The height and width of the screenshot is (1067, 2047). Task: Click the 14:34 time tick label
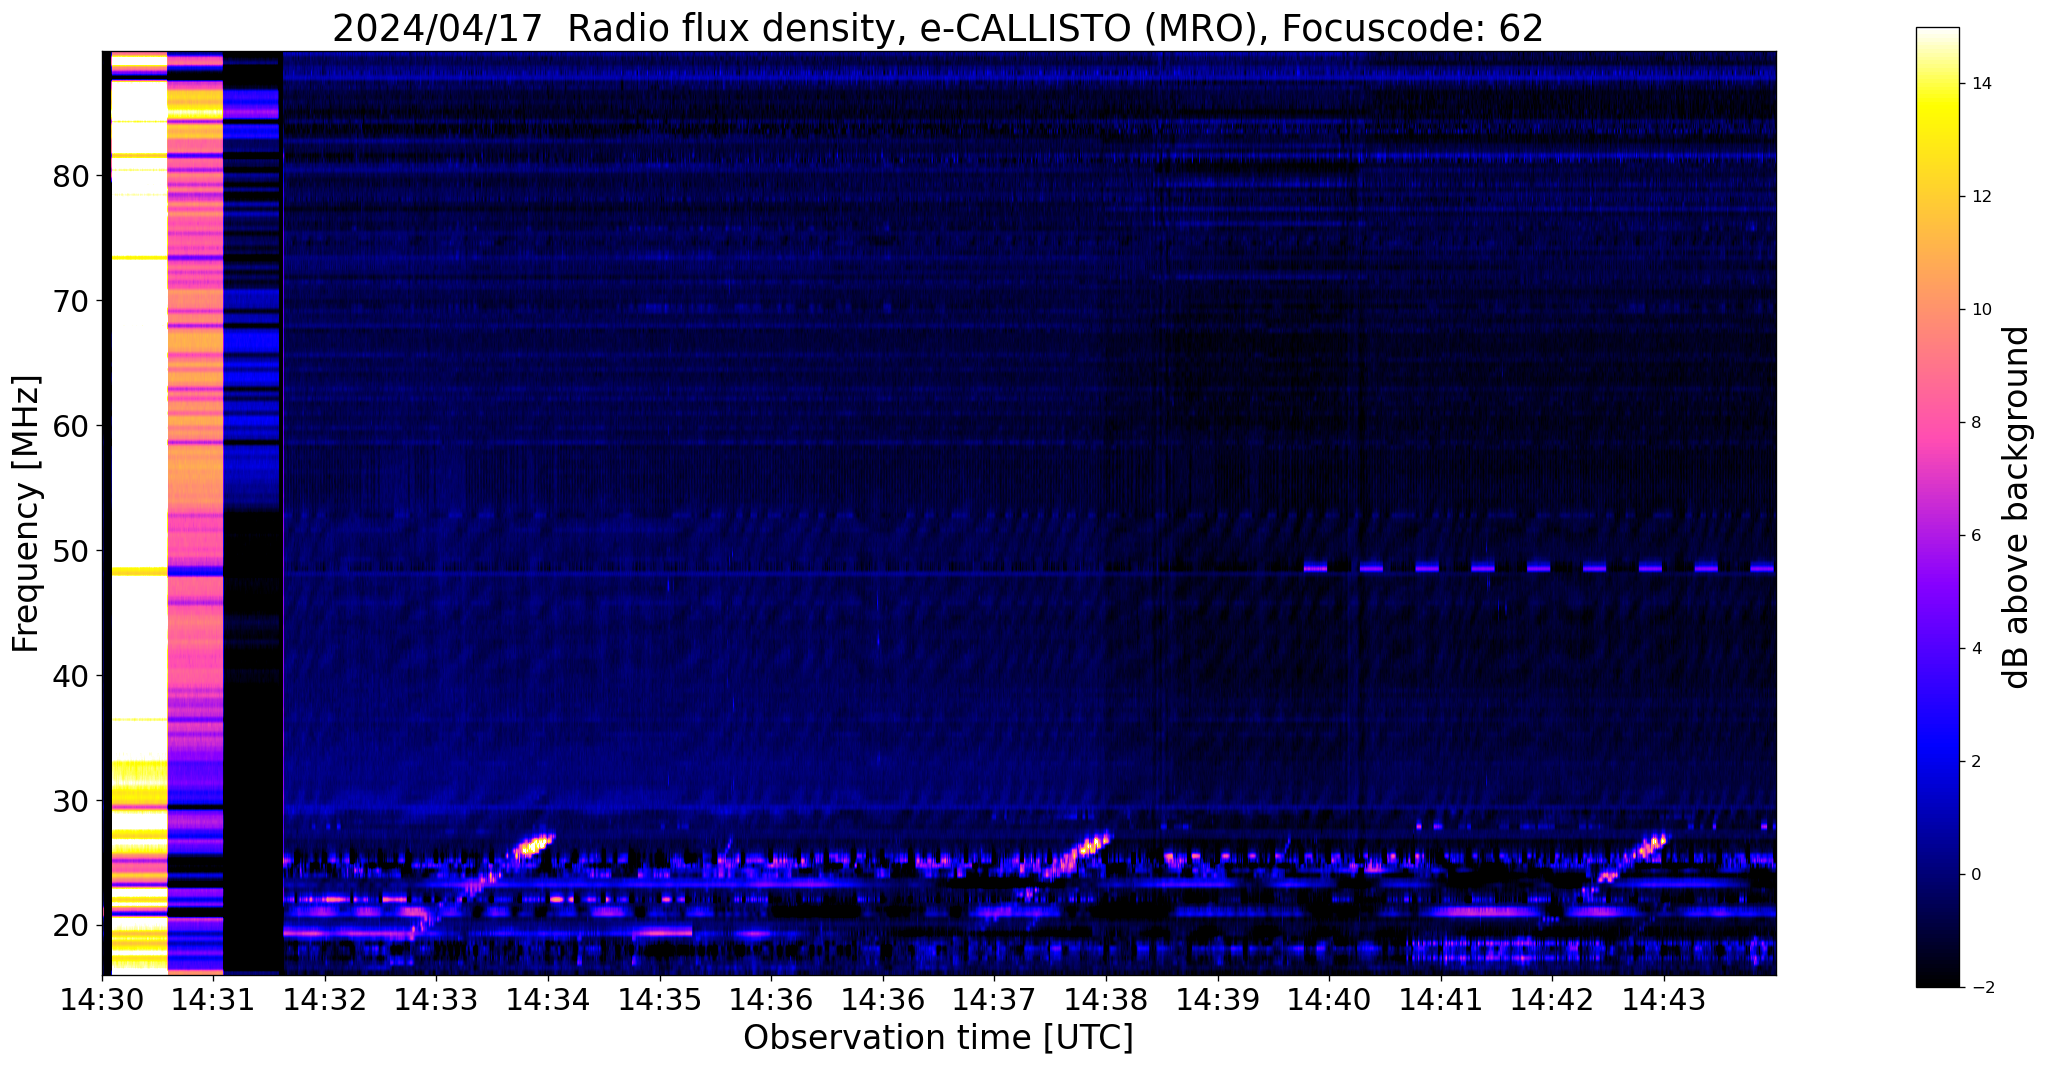click(x=548, y=998)
